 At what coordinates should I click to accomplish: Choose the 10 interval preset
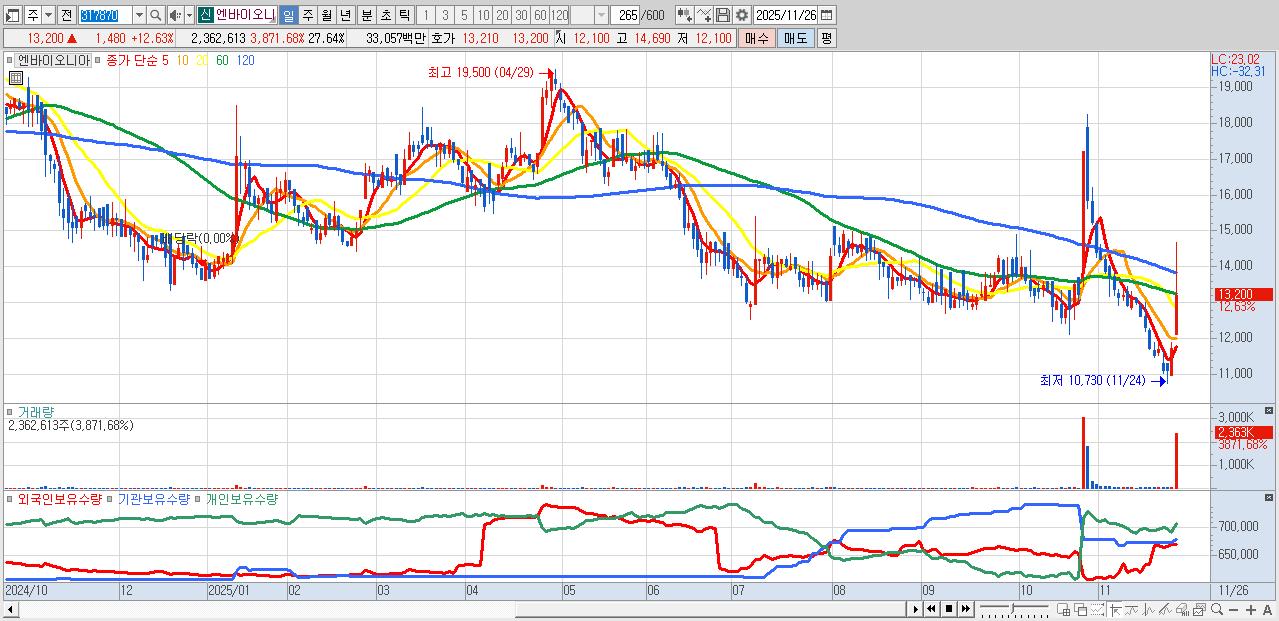[483, 15]
